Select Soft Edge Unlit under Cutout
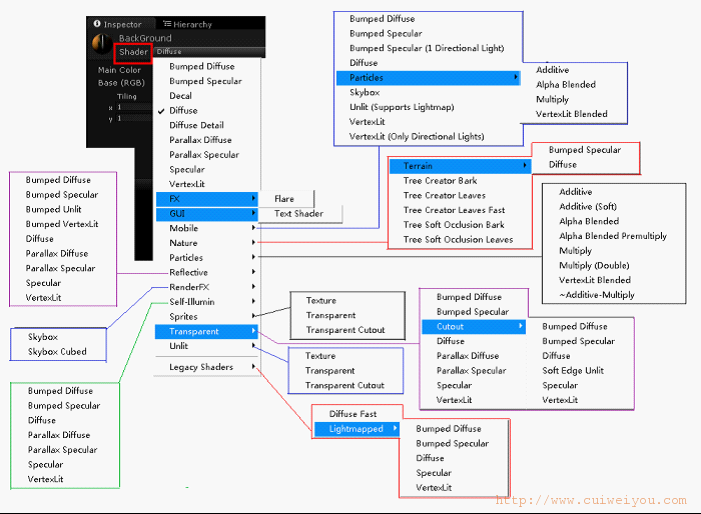 (573, 371)
